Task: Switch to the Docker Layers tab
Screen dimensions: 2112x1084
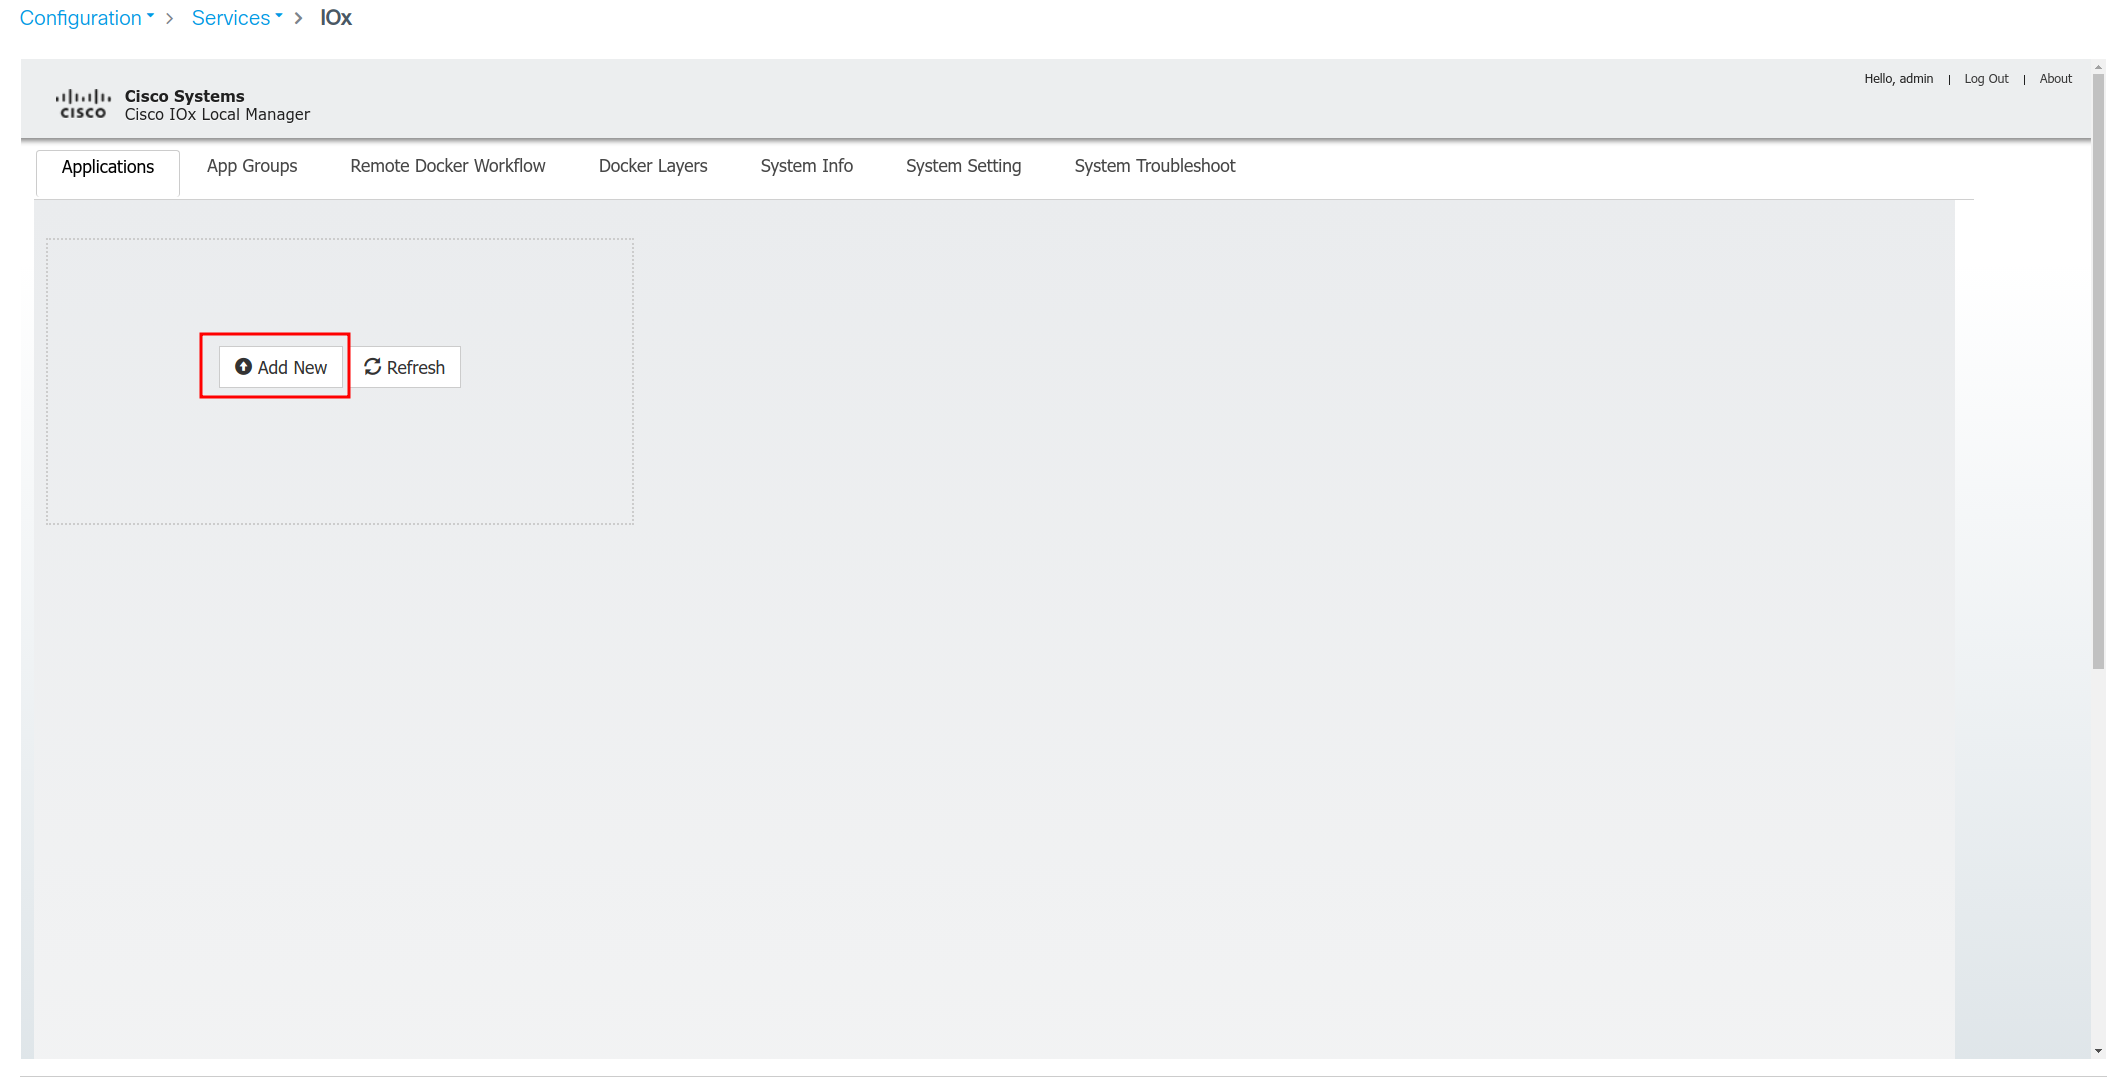Action: [653, 166]
